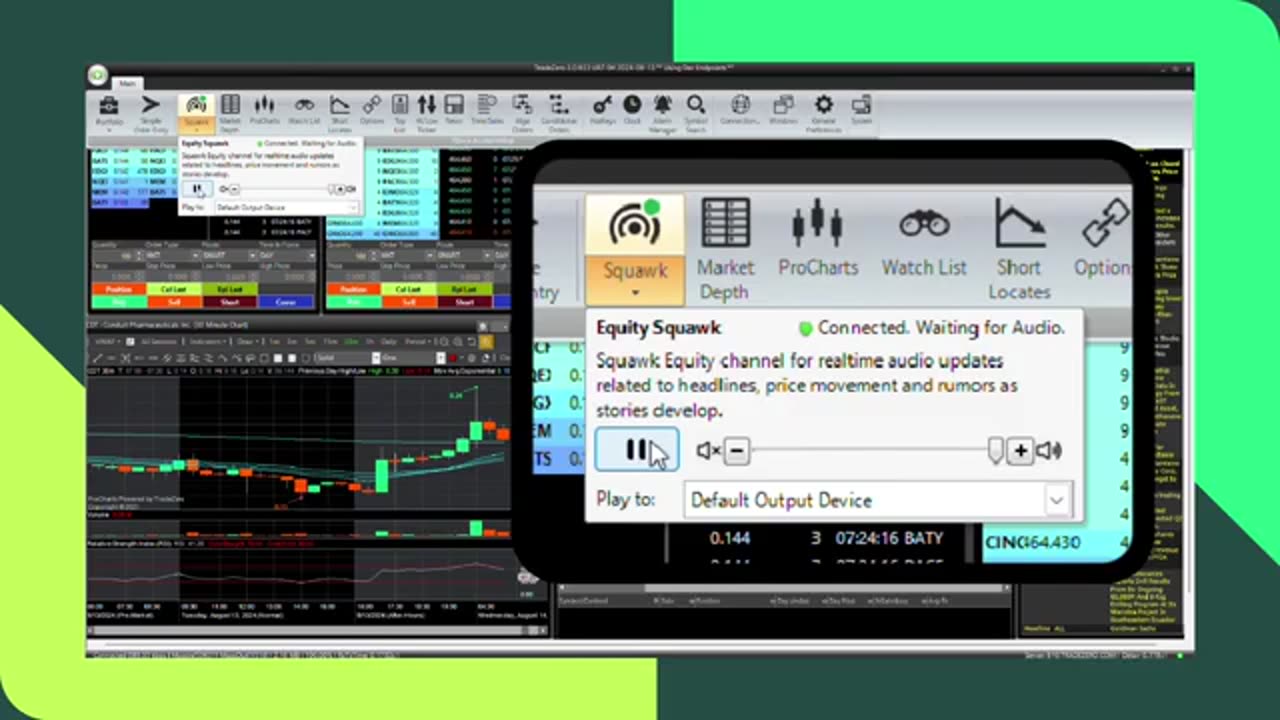1280x720 pixels.
Task: Click the muted speaker icon in inset
Action: pos(708,451)
